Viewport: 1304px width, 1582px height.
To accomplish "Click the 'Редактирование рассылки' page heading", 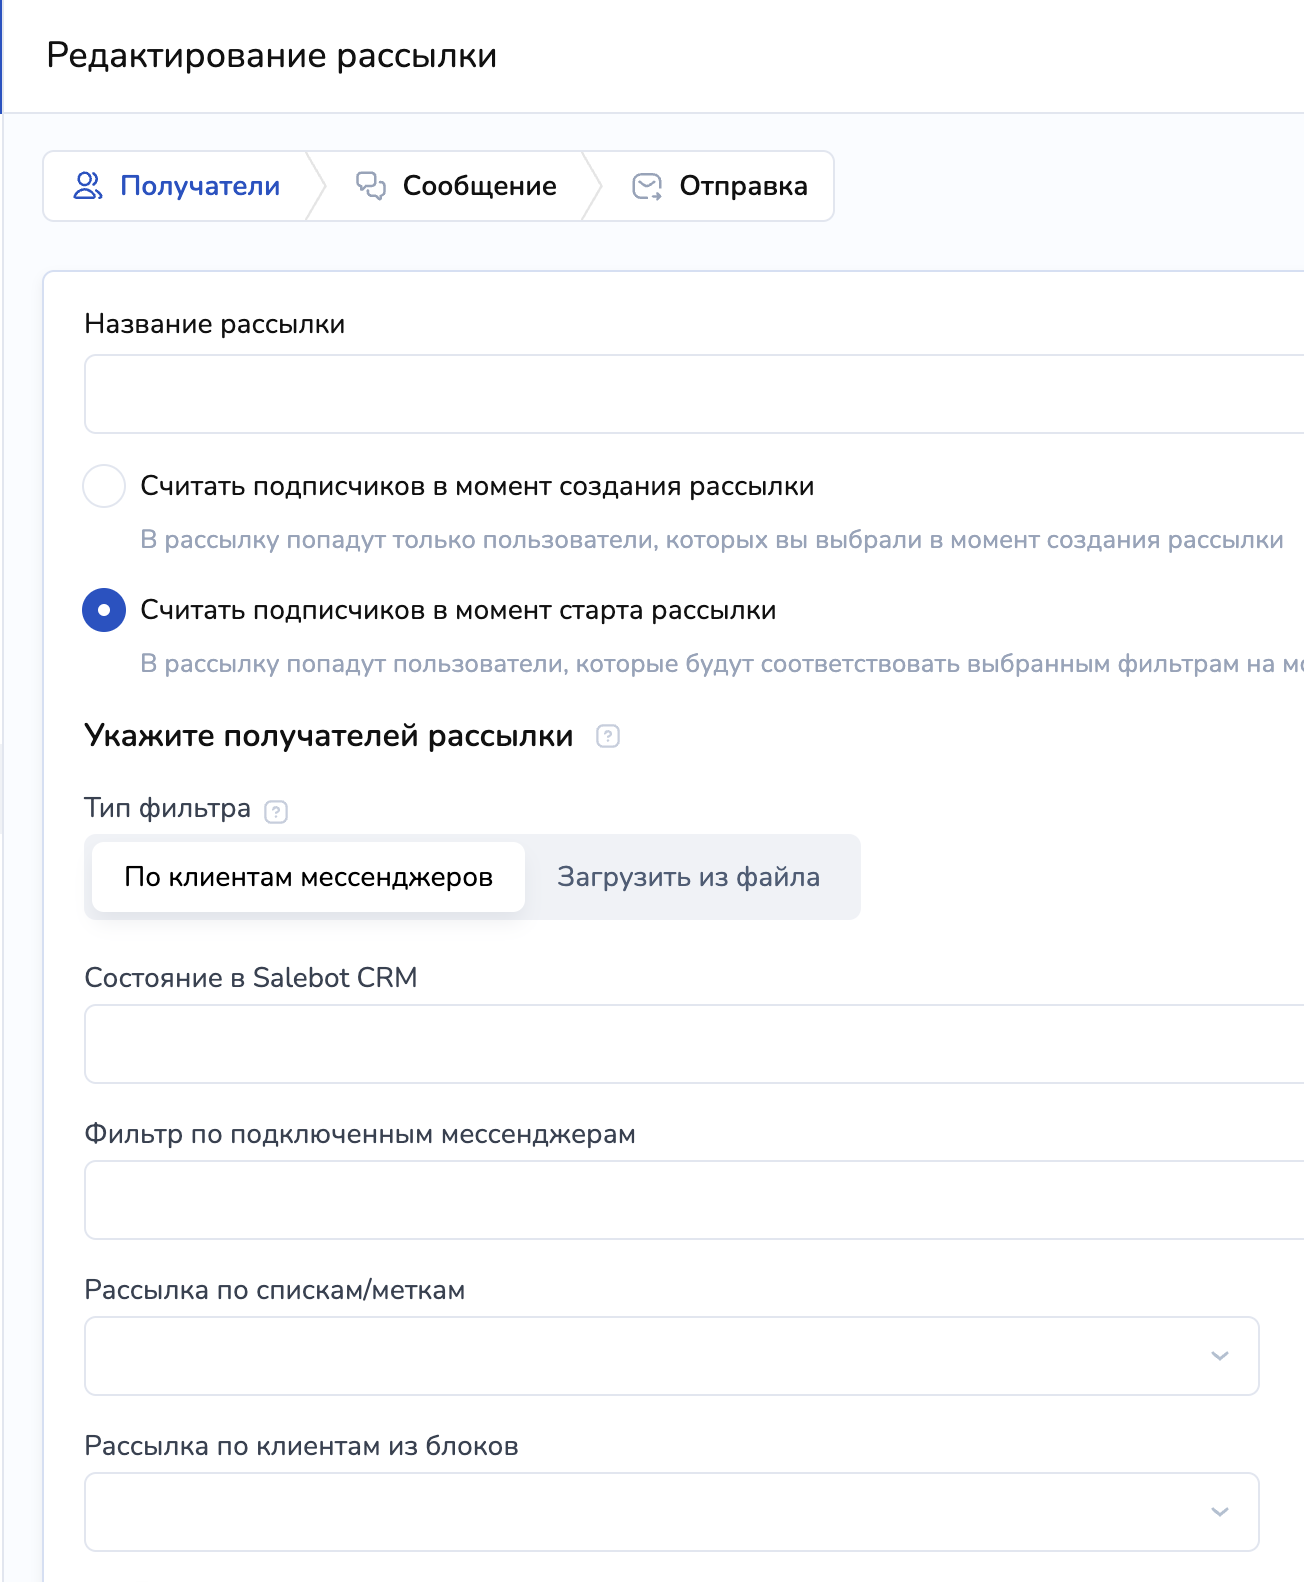I will coord(272,56).
